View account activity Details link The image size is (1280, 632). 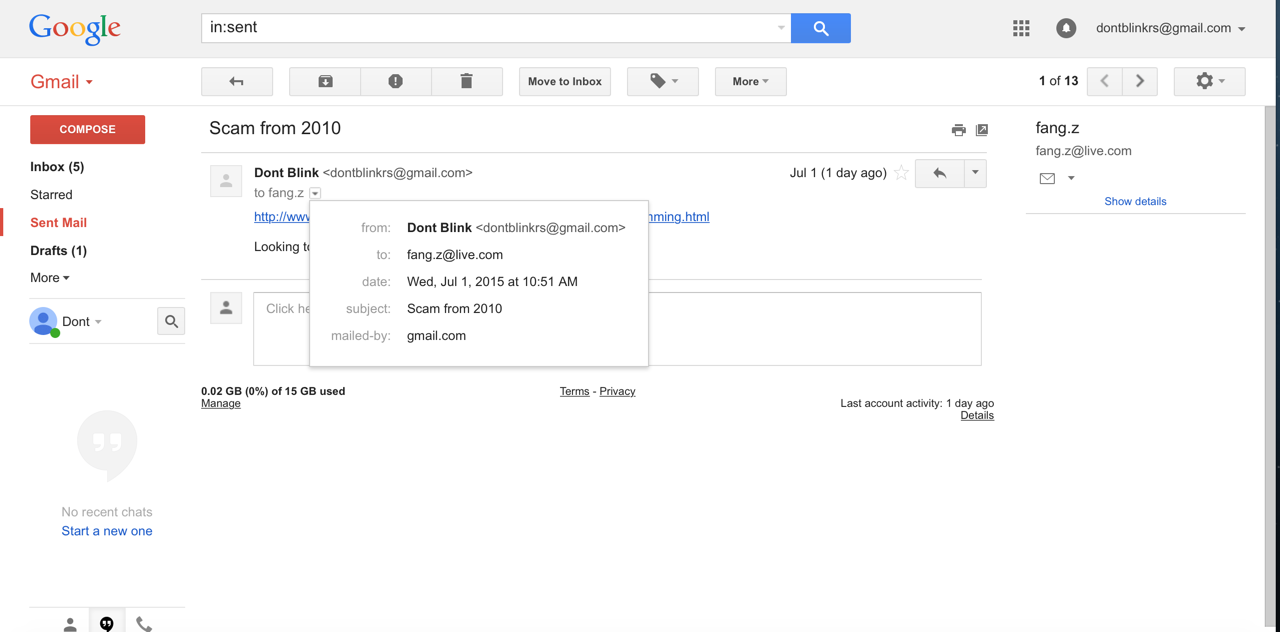click(x=977, y=415)
